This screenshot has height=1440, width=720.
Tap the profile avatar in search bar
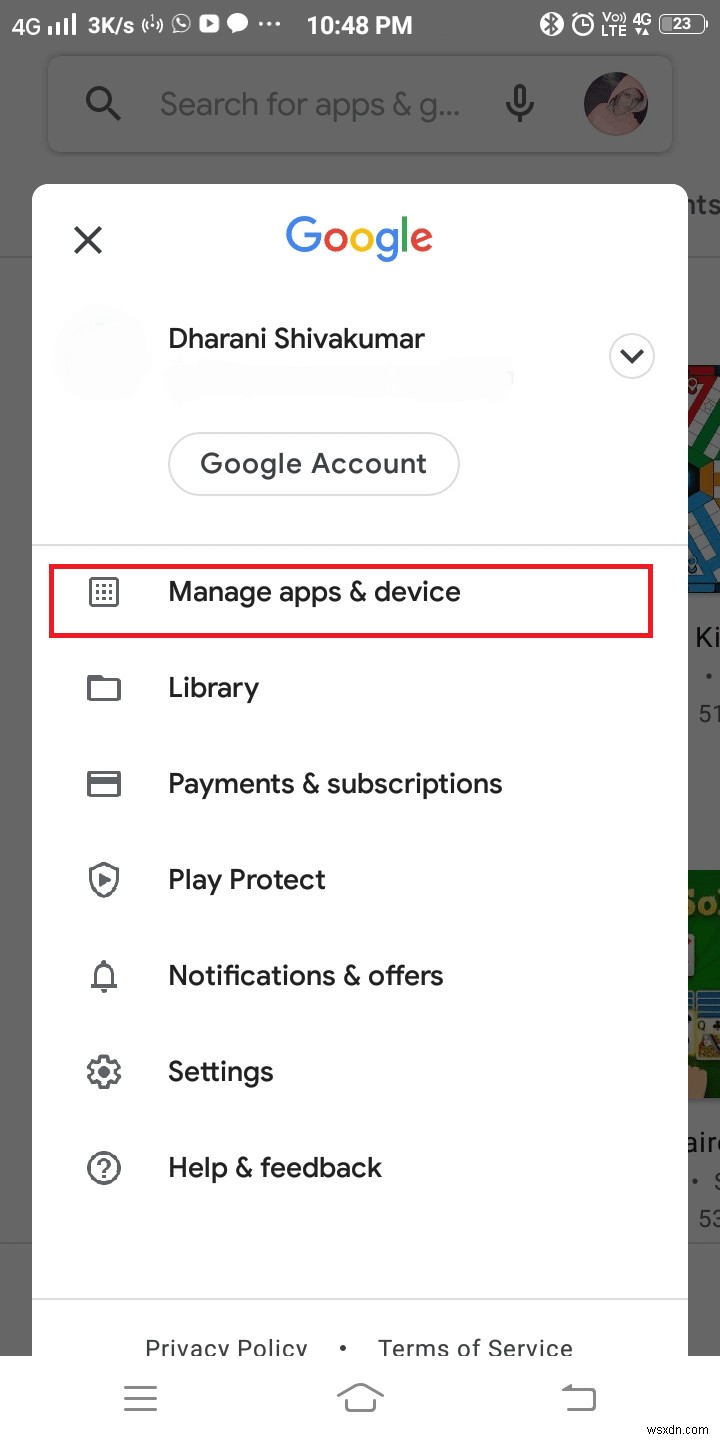tap(616, 104)
